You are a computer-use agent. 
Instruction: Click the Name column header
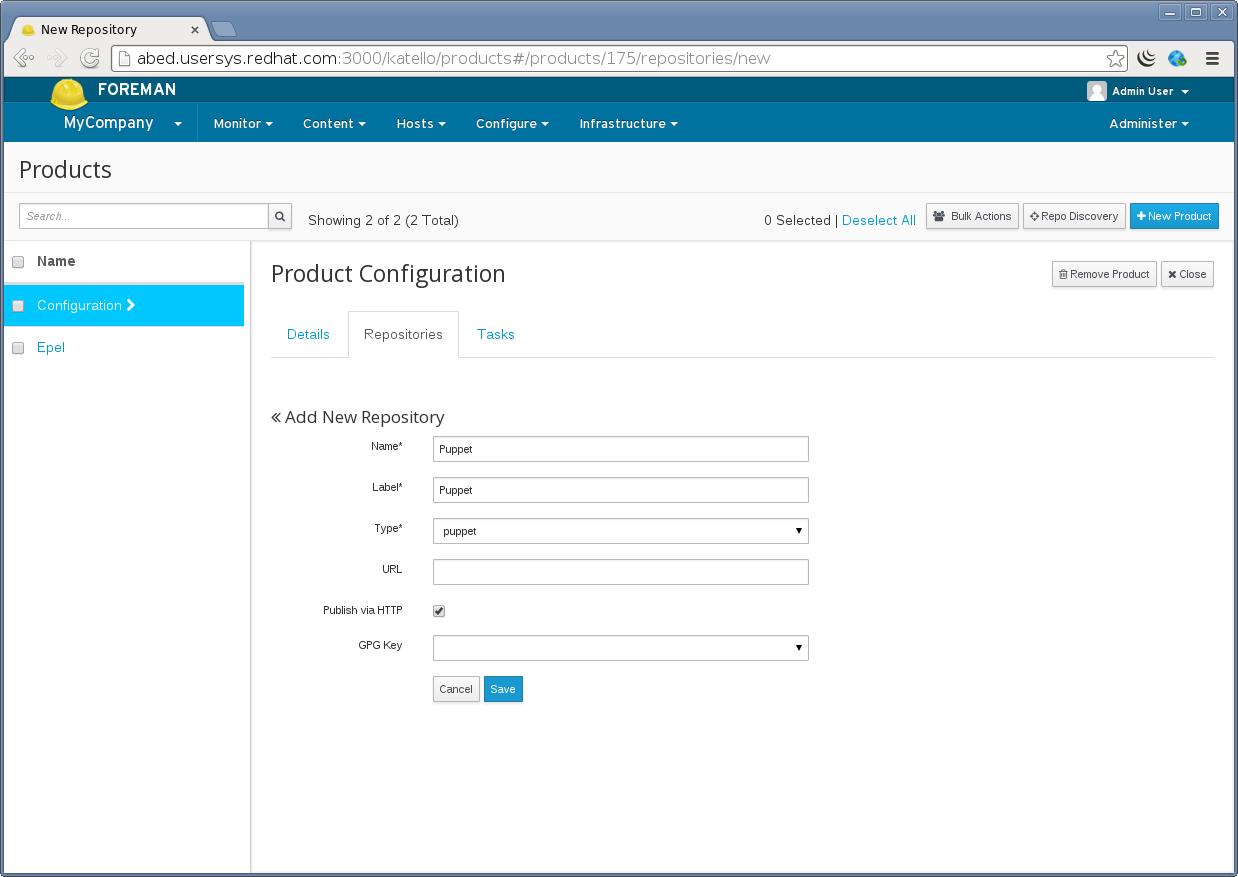56,261
